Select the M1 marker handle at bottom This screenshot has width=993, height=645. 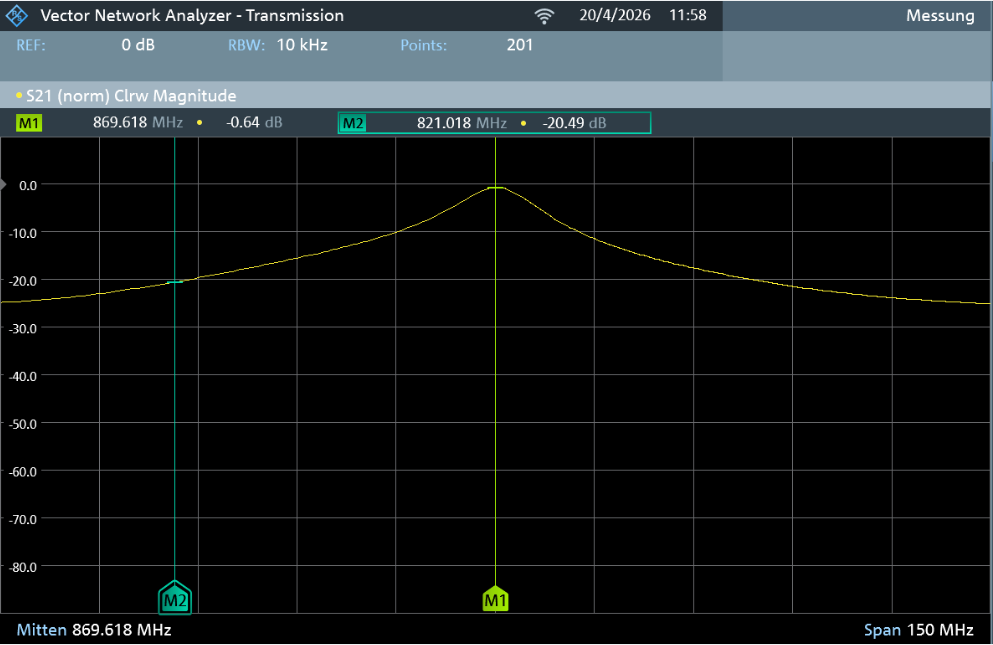tap(495, 599)
